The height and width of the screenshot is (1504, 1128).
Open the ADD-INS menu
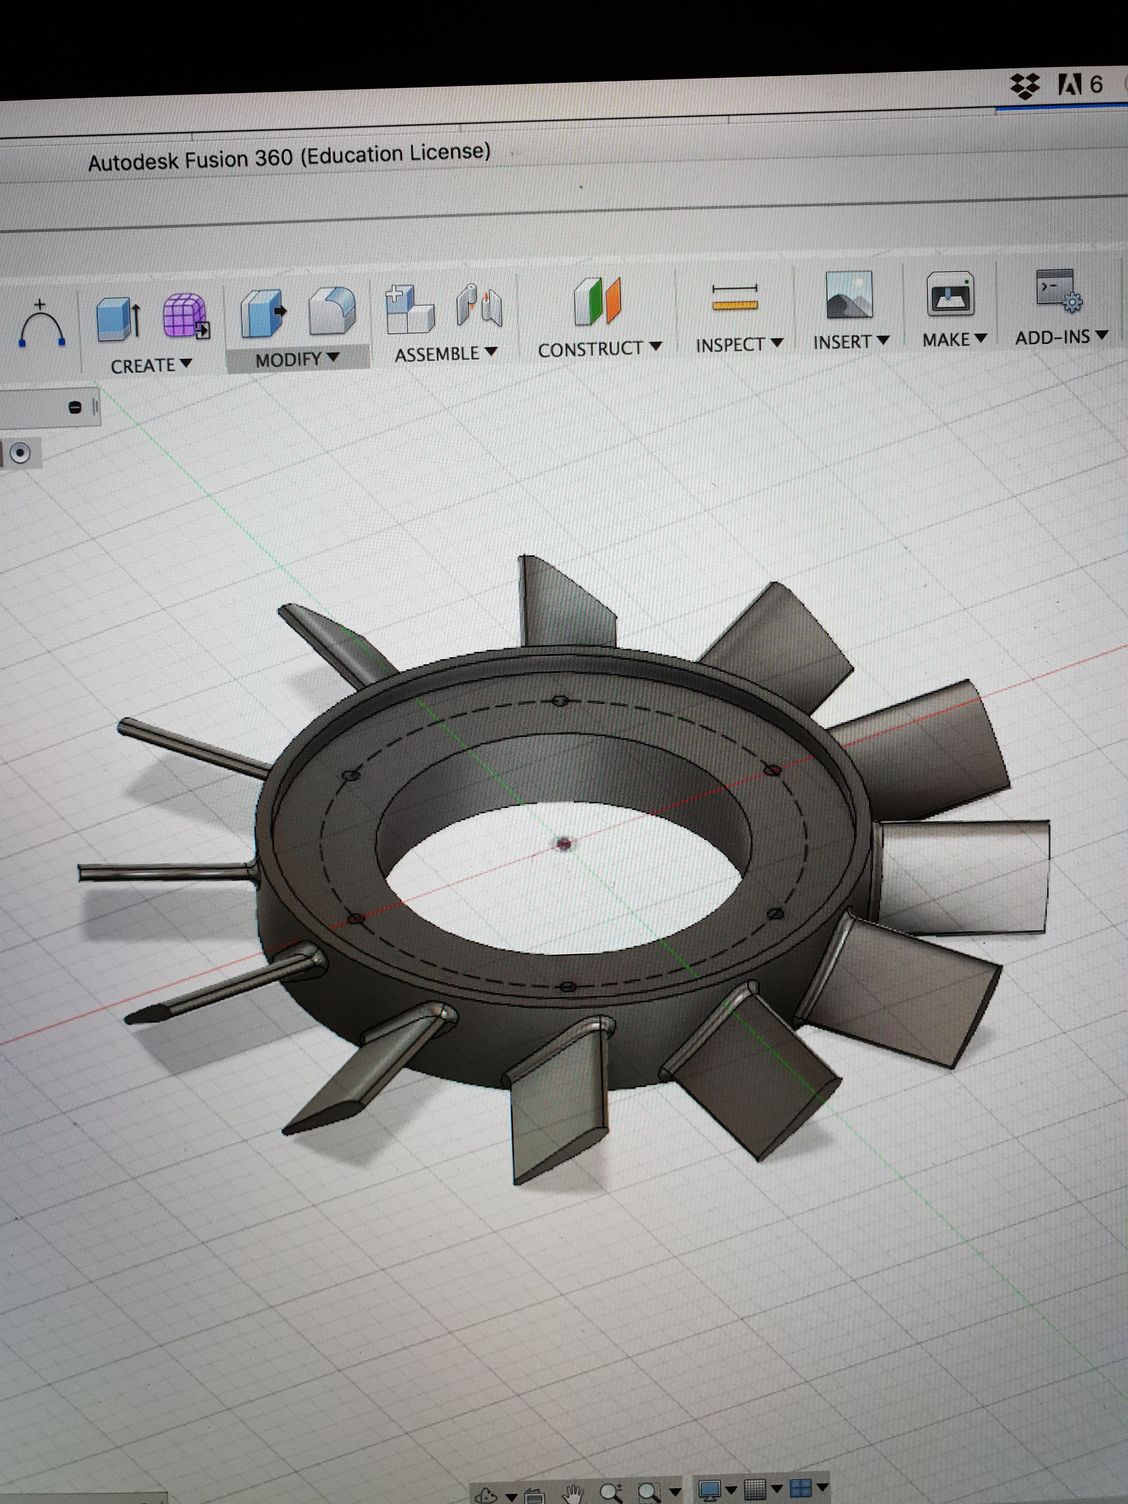click(1061, 337)
